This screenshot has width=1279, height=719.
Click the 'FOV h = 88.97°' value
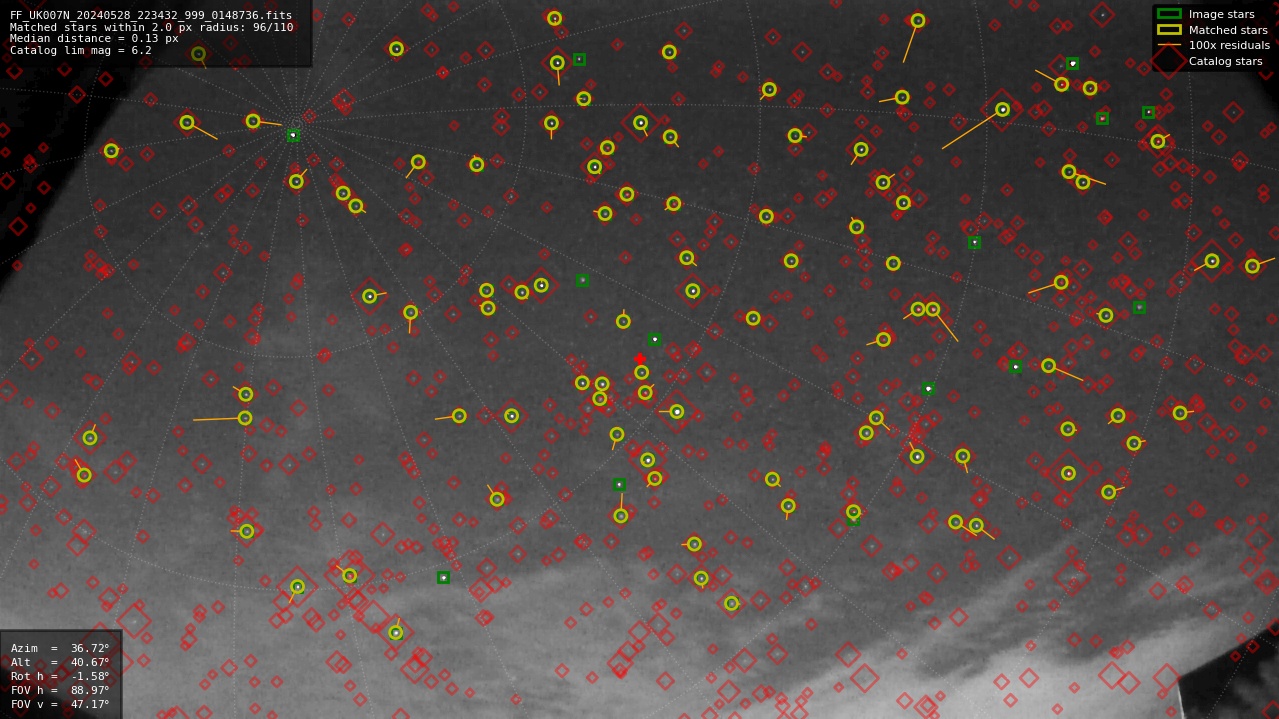pos(60,690)
